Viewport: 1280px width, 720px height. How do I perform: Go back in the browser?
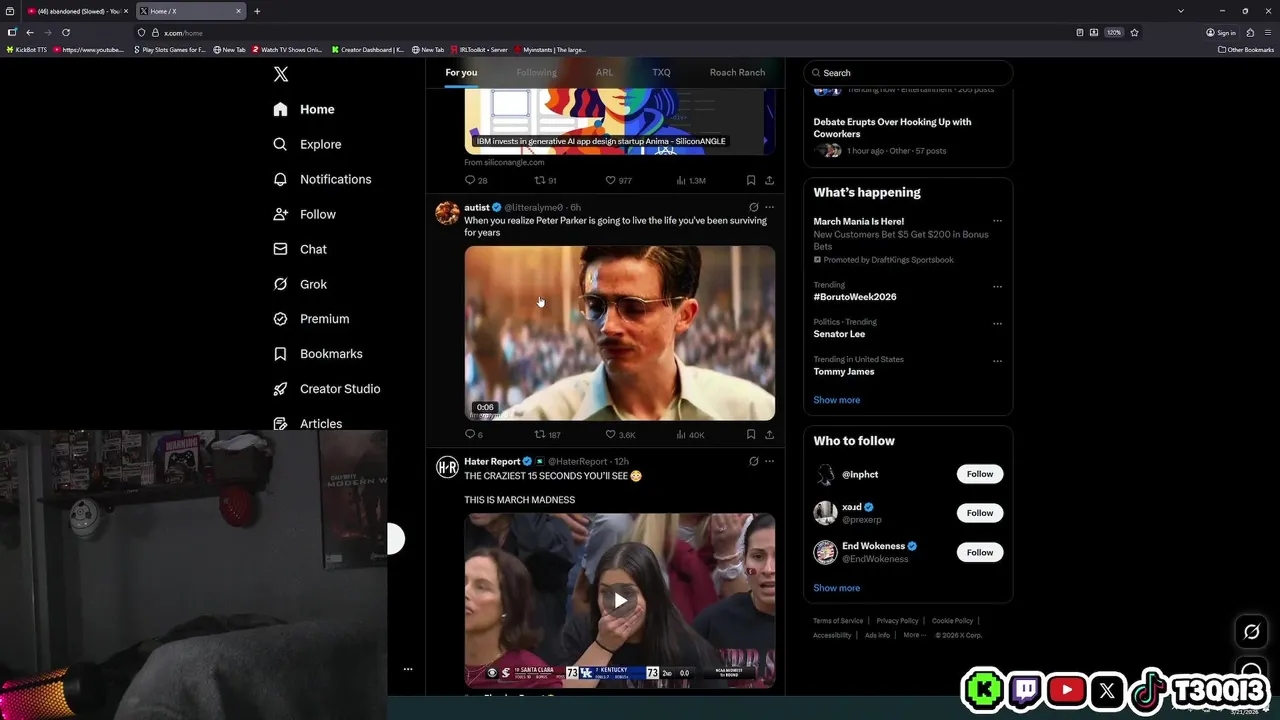pos(30,32)
